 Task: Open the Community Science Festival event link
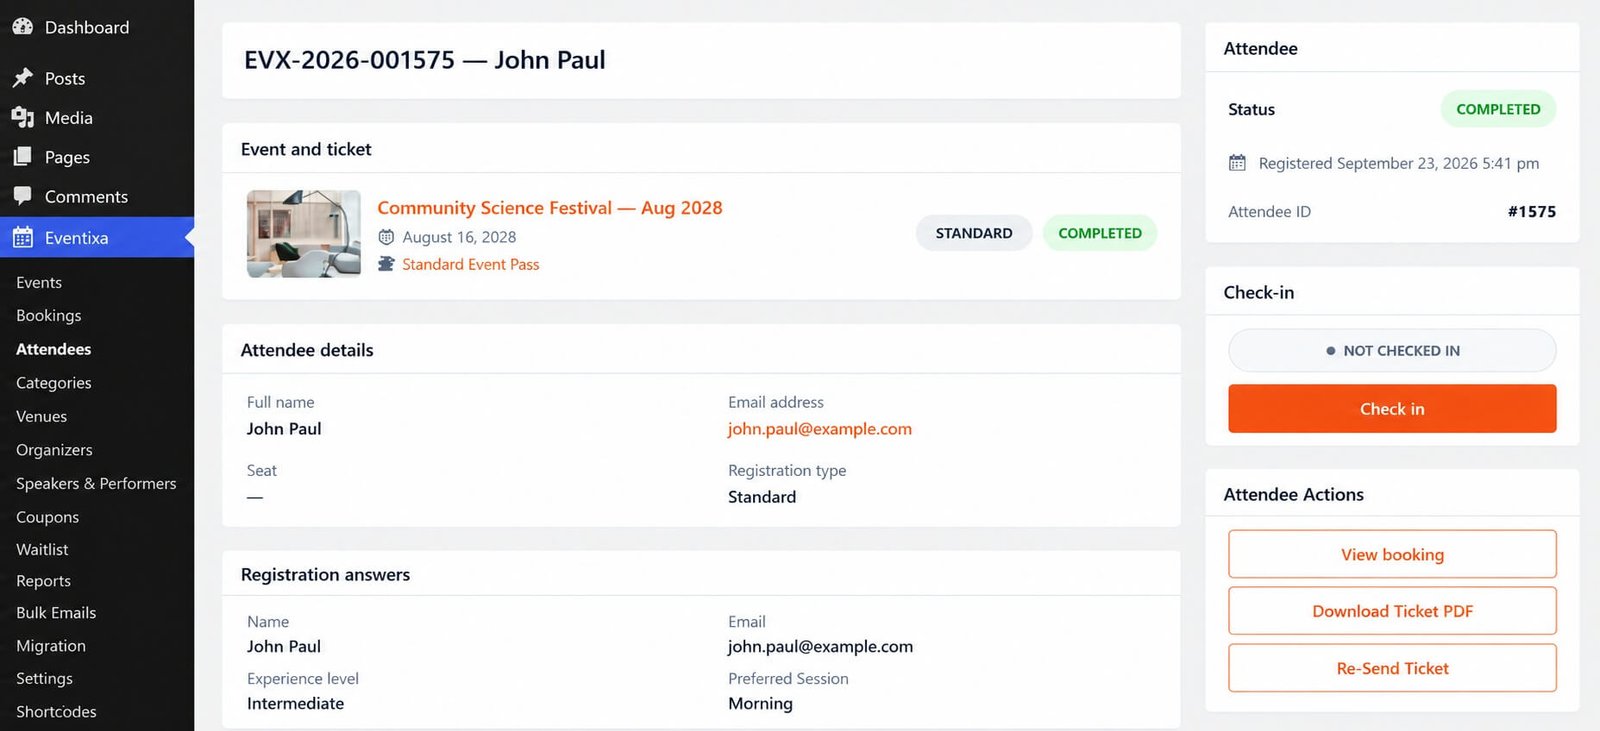click(550, 208)
